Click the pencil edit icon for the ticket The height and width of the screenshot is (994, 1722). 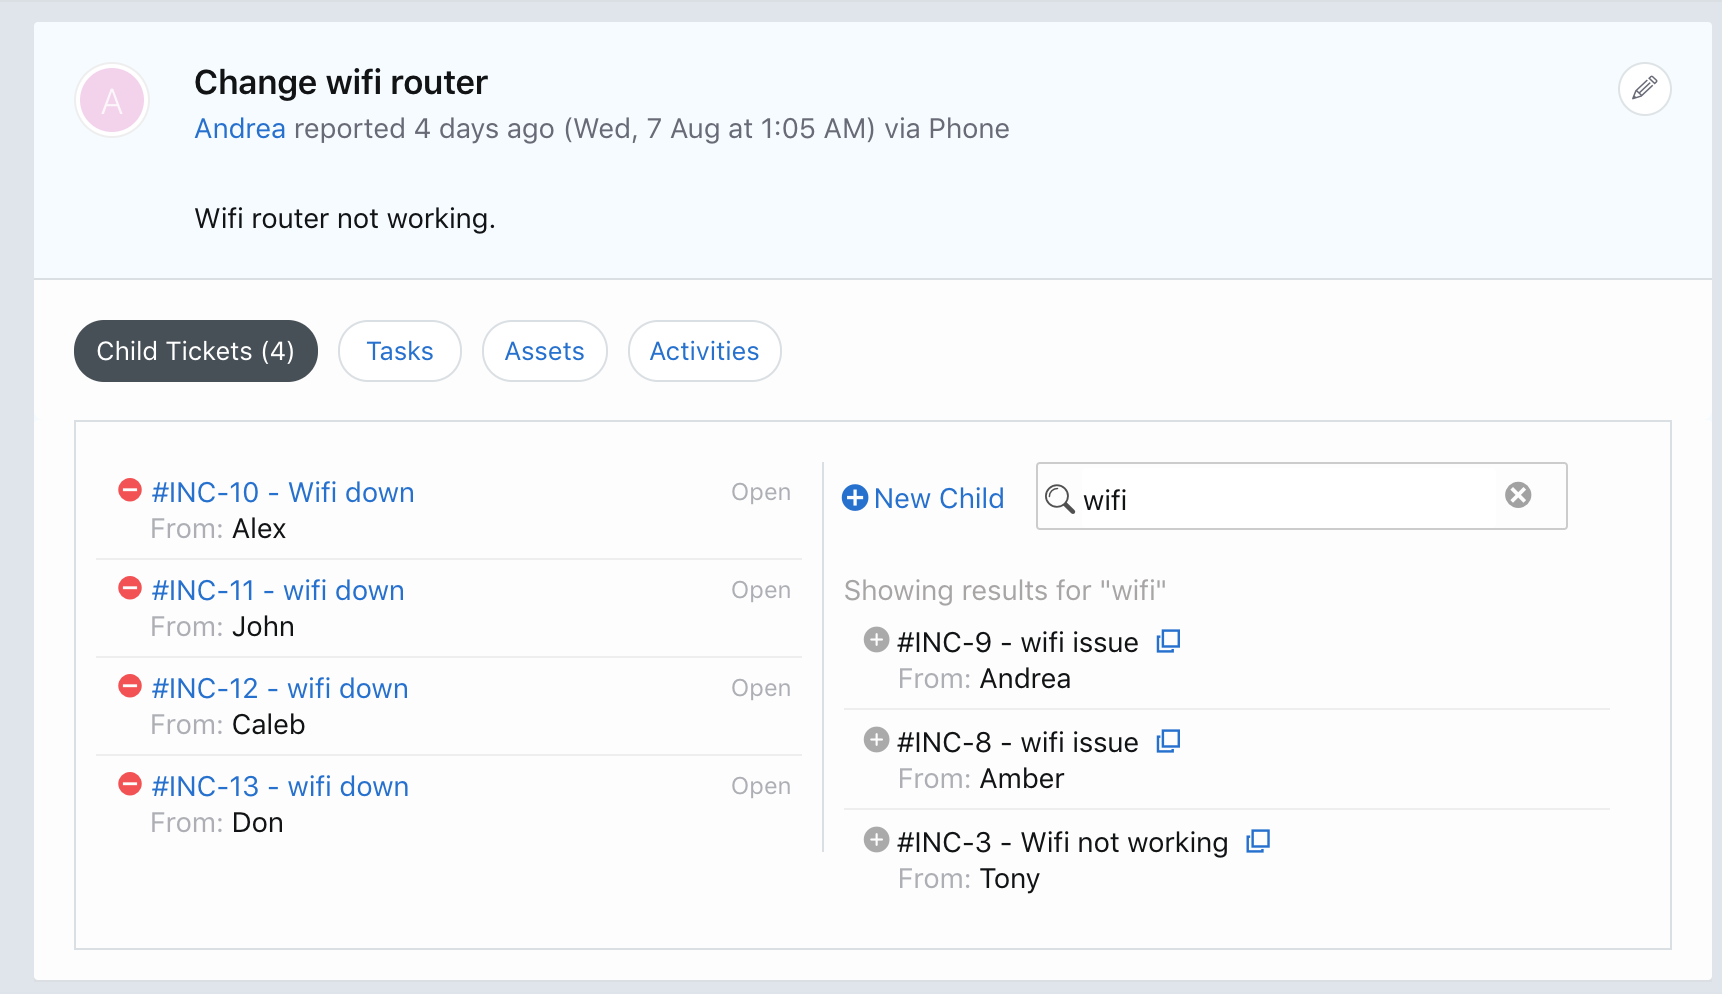(x=1645, y=89)
